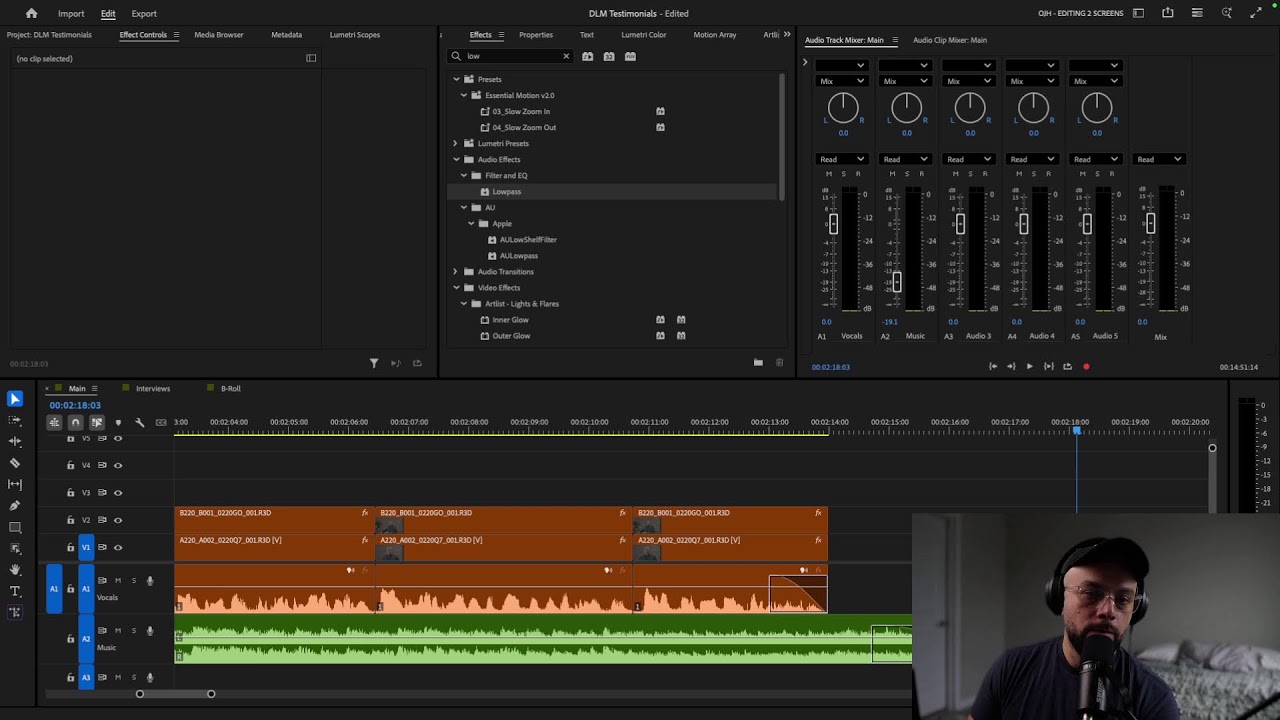Switch to the B-Roll sequence tab
This screenshot has width=1280, height=720.
[231, 388]
